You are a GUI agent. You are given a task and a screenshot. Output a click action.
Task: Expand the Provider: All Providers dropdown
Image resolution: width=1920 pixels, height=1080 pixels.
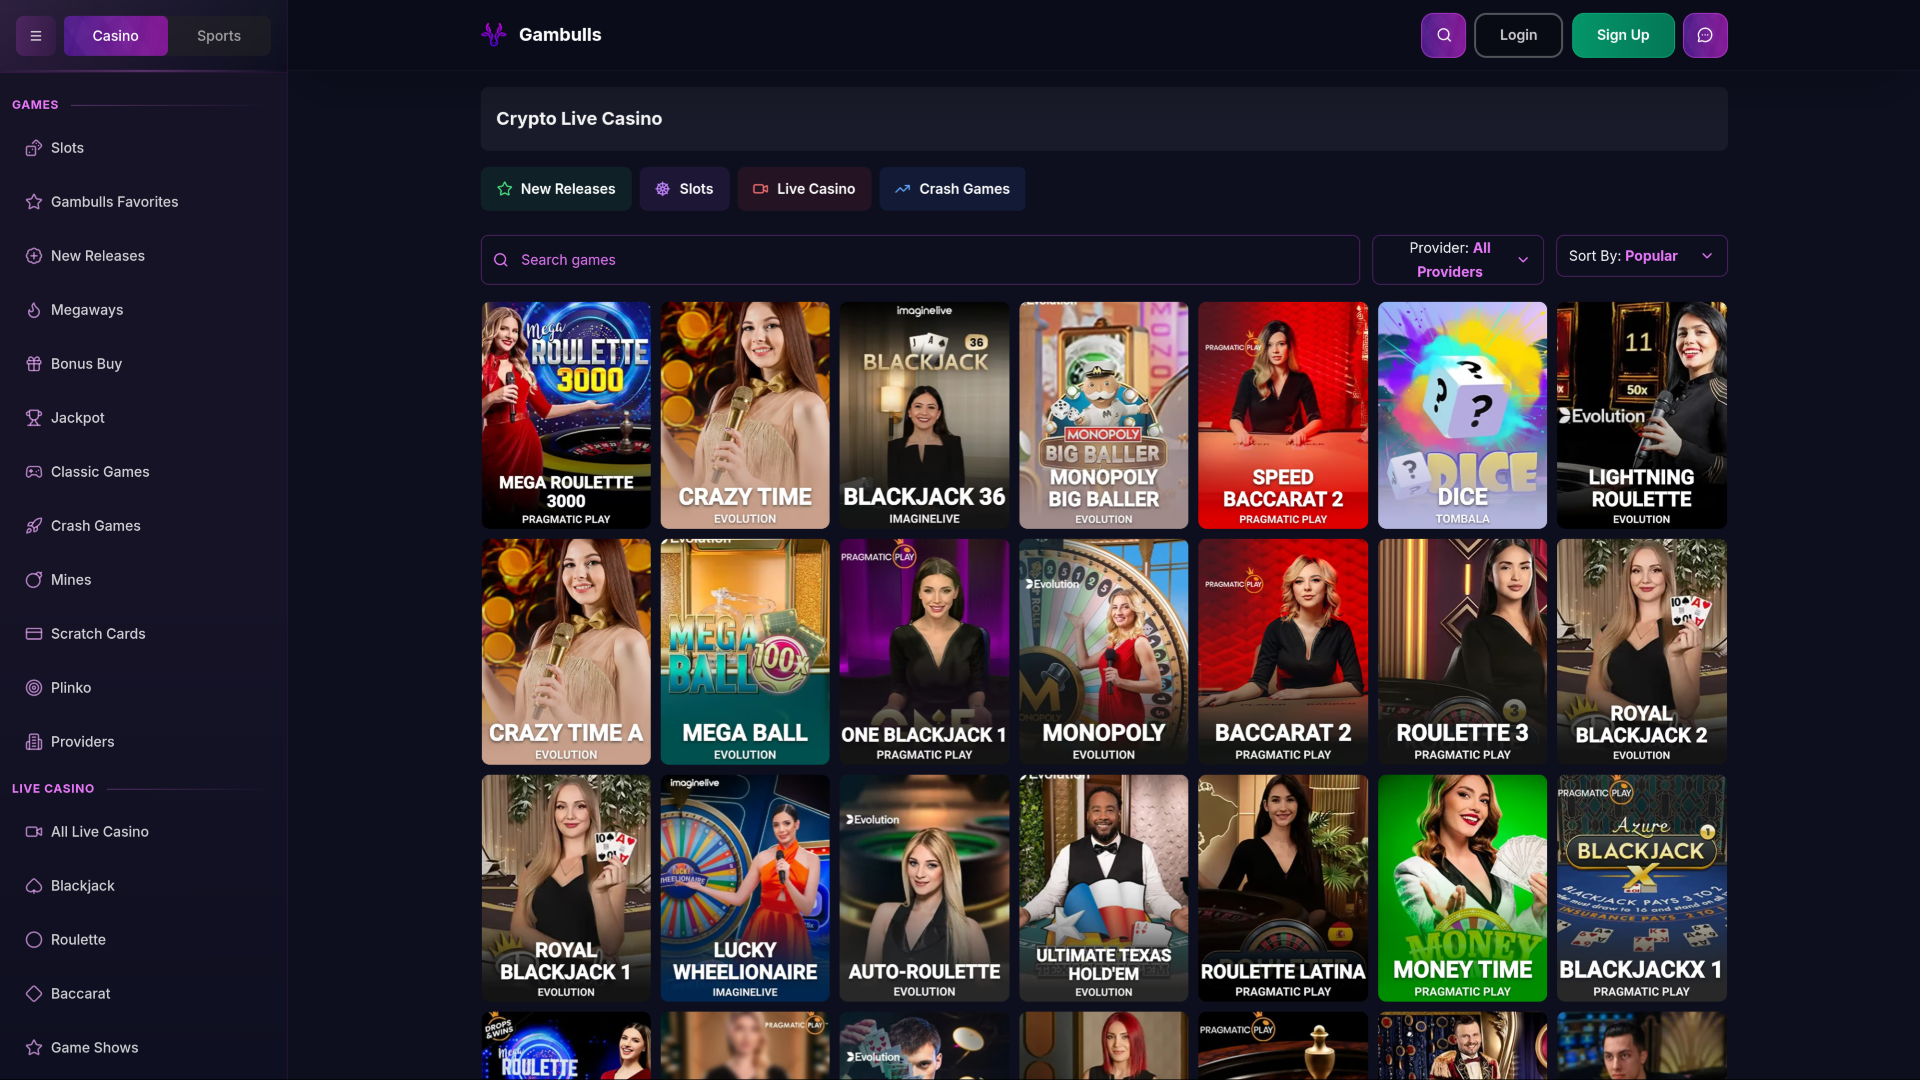[1457, 260]
